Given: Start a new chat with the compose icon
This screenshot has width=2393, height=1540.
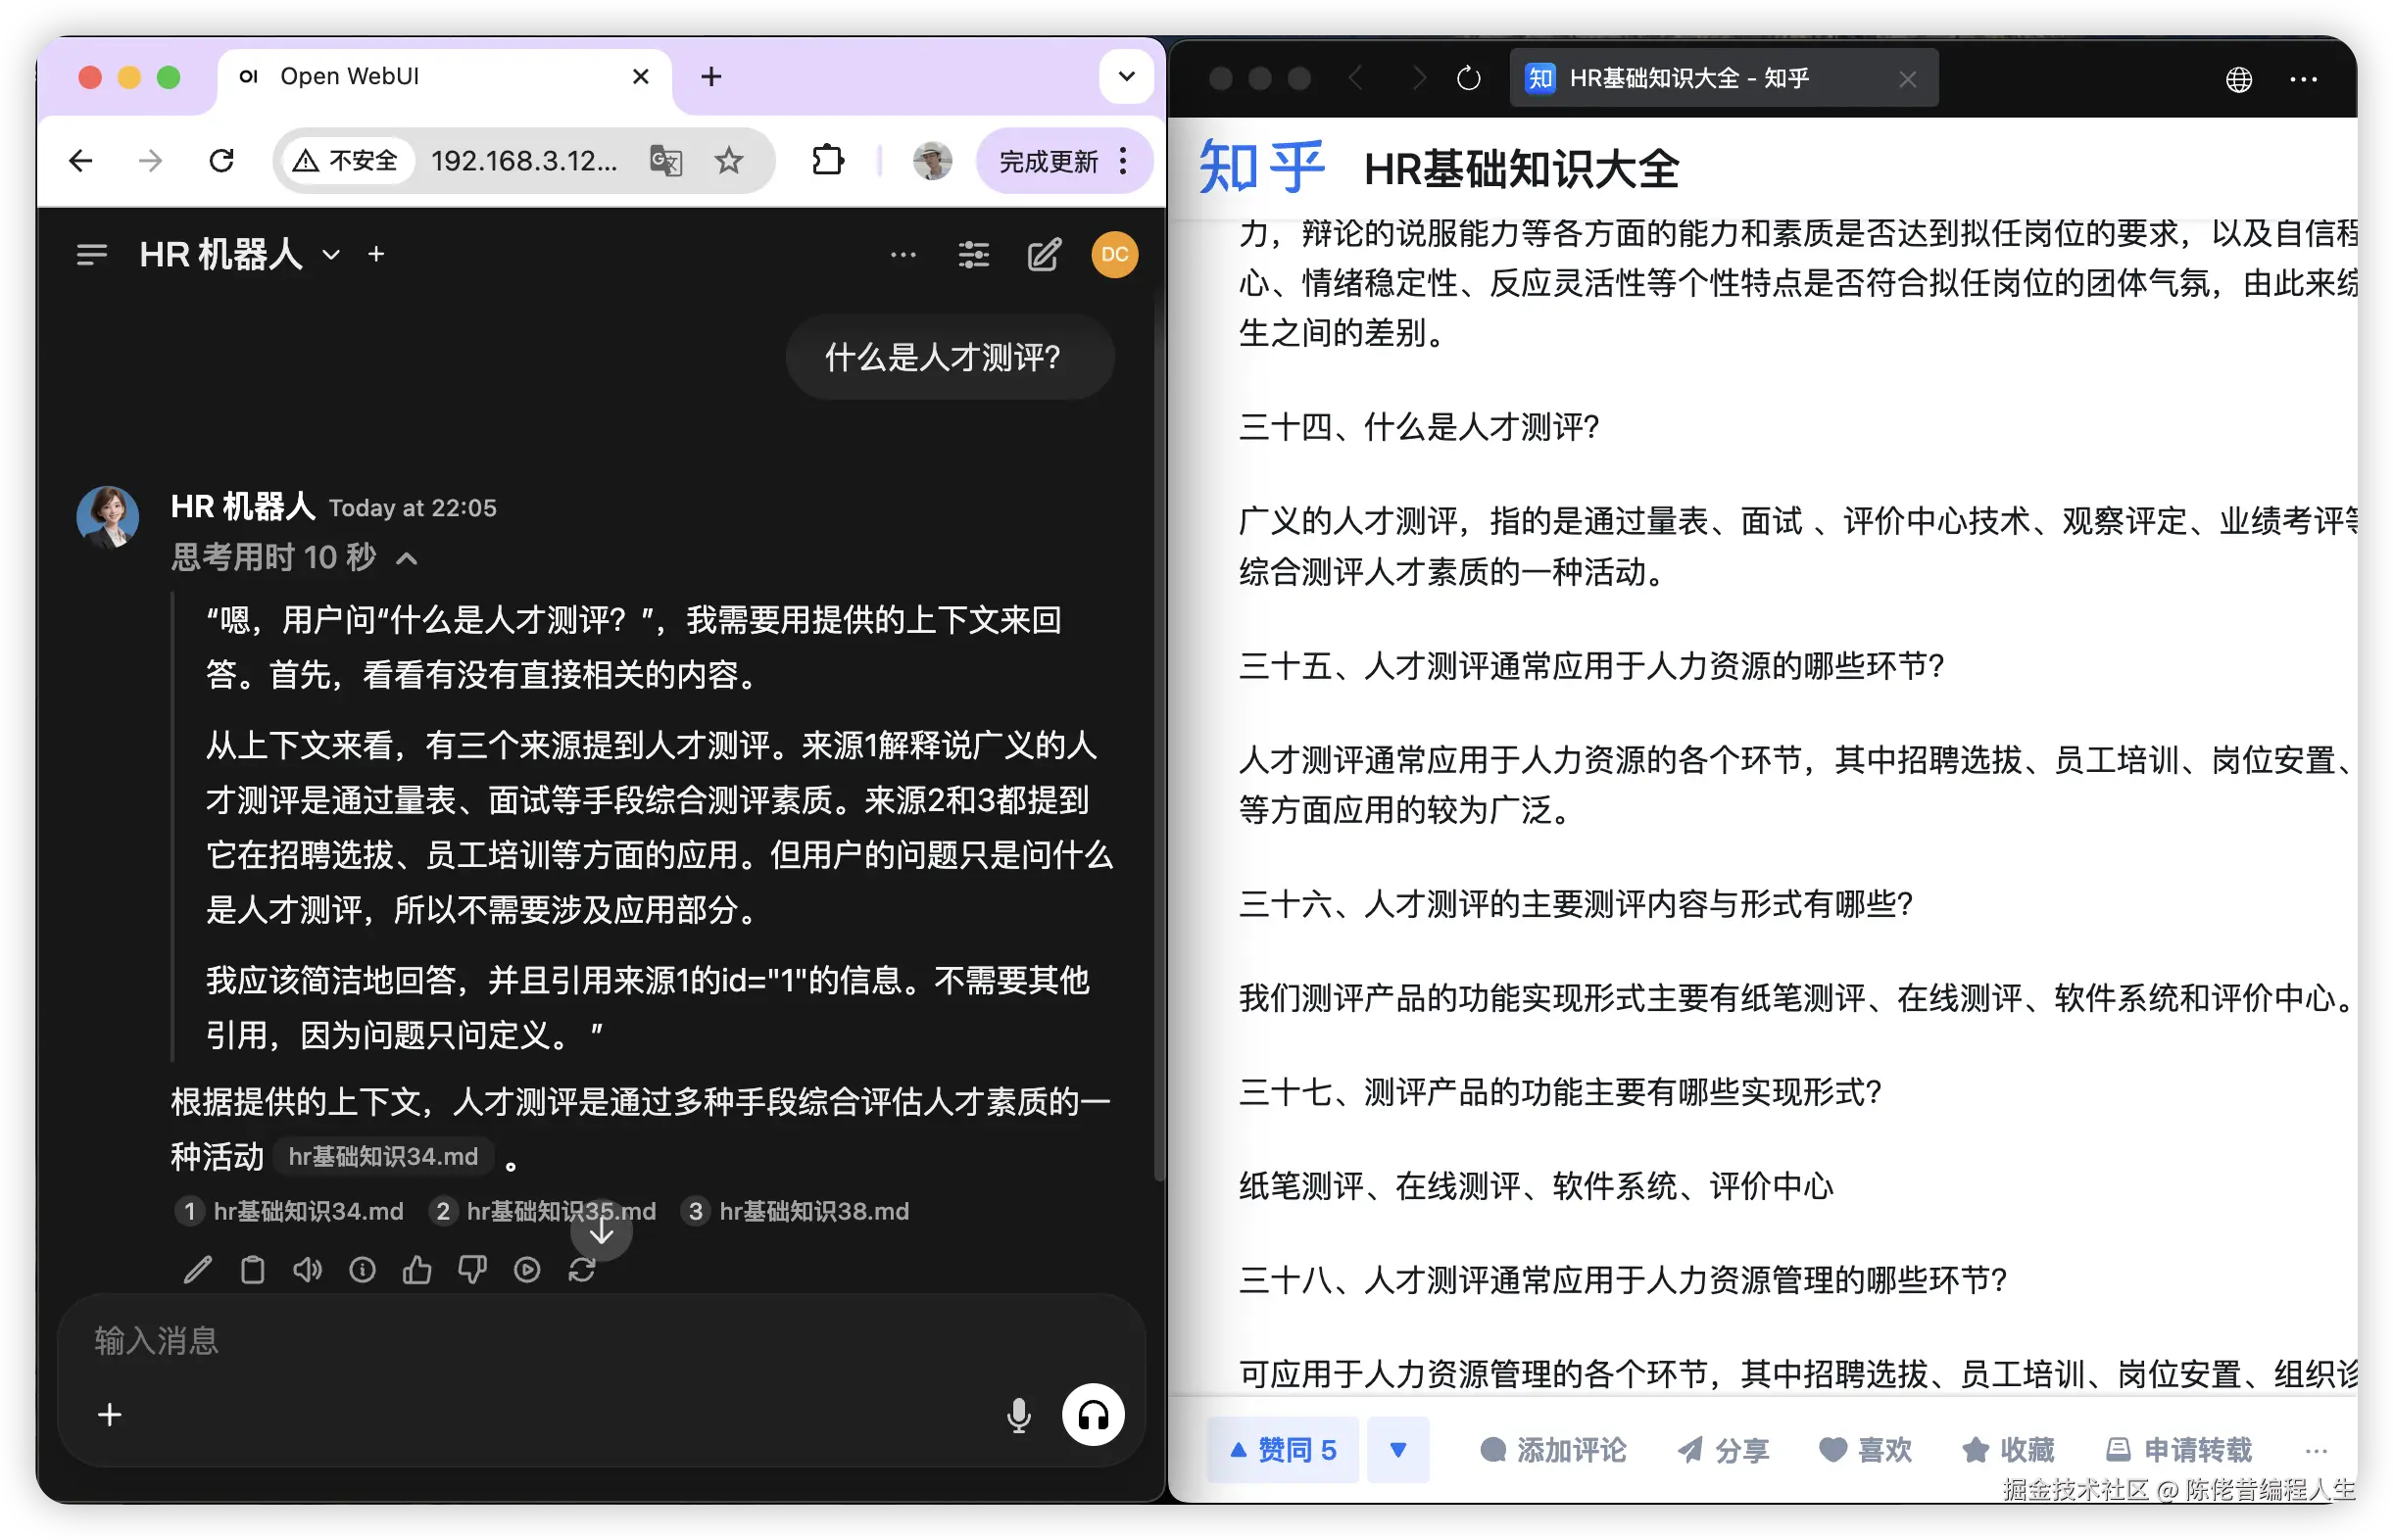Looking at the screenshot, I should click(1043, 255).
